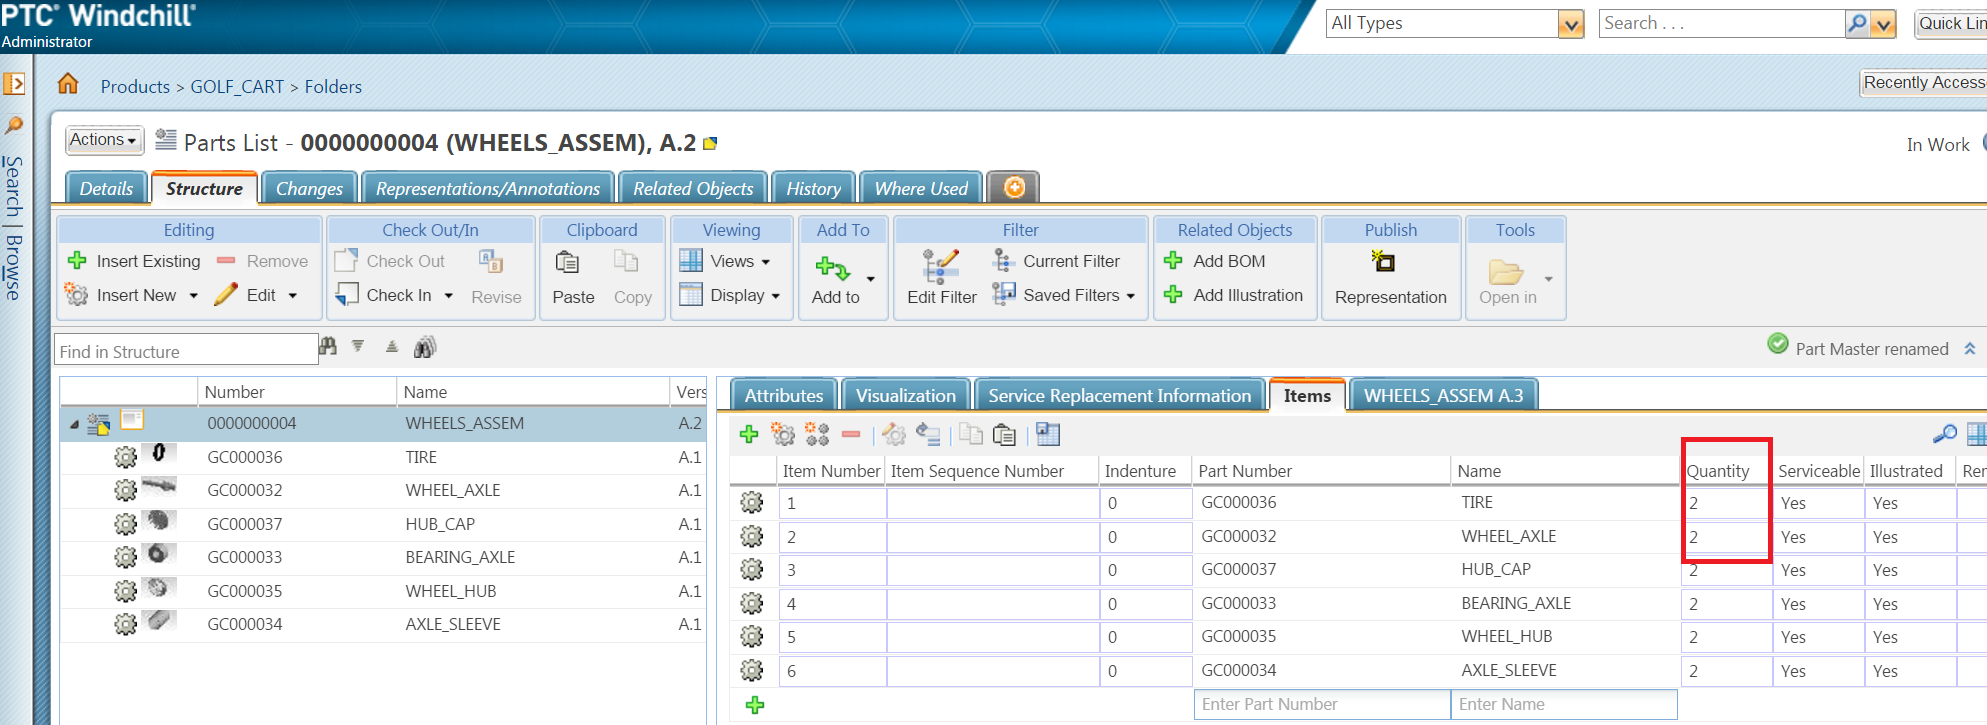The width and height of the screenshot is (1987, 725).
Task: Open the Add to dropdown arrow
Action: pos(870,279)
